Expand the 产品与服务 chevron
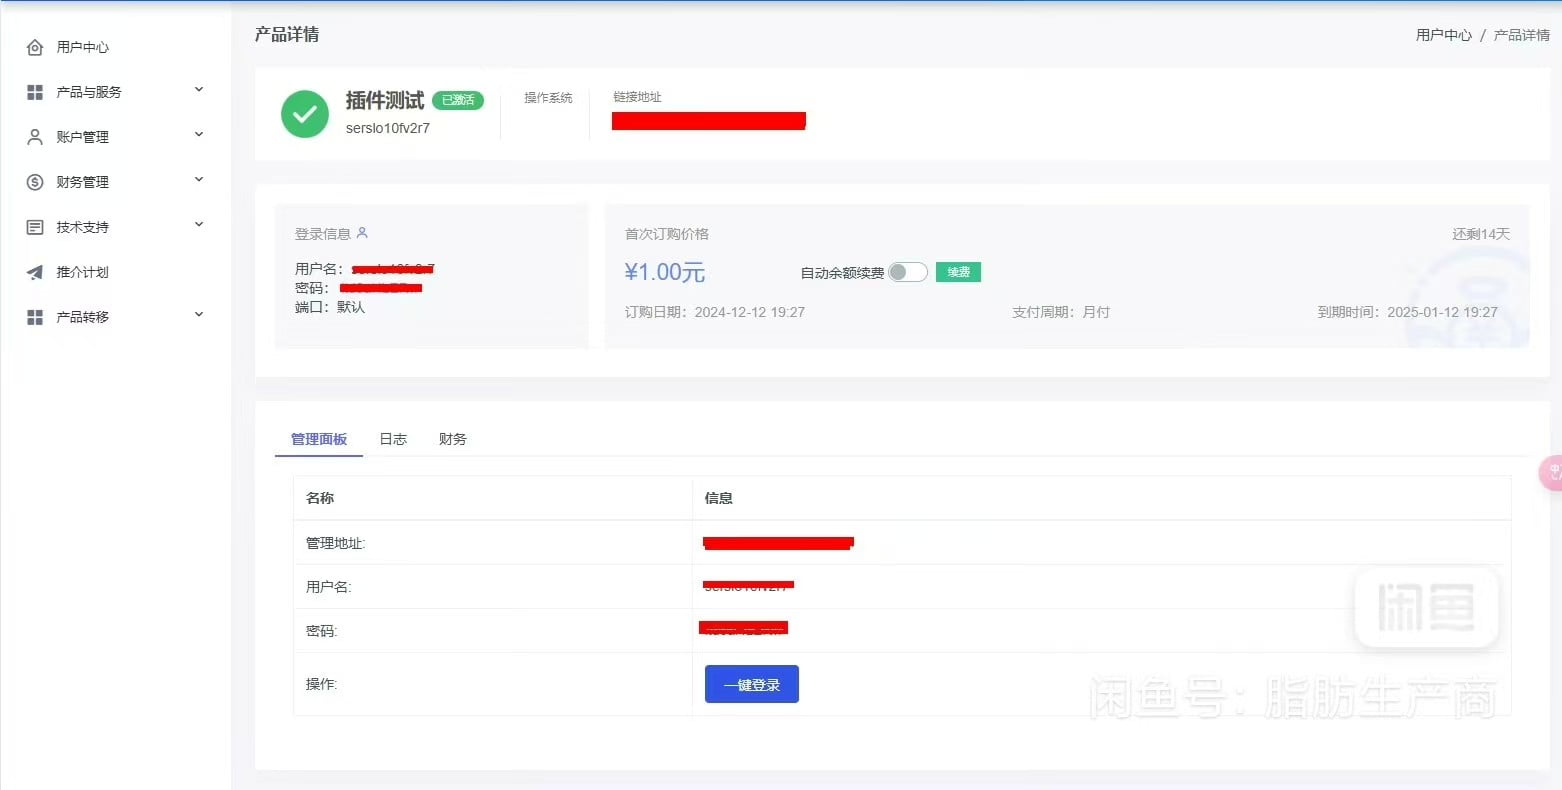Viewport: 1562px width, 790px height. [x=198, y=90]
